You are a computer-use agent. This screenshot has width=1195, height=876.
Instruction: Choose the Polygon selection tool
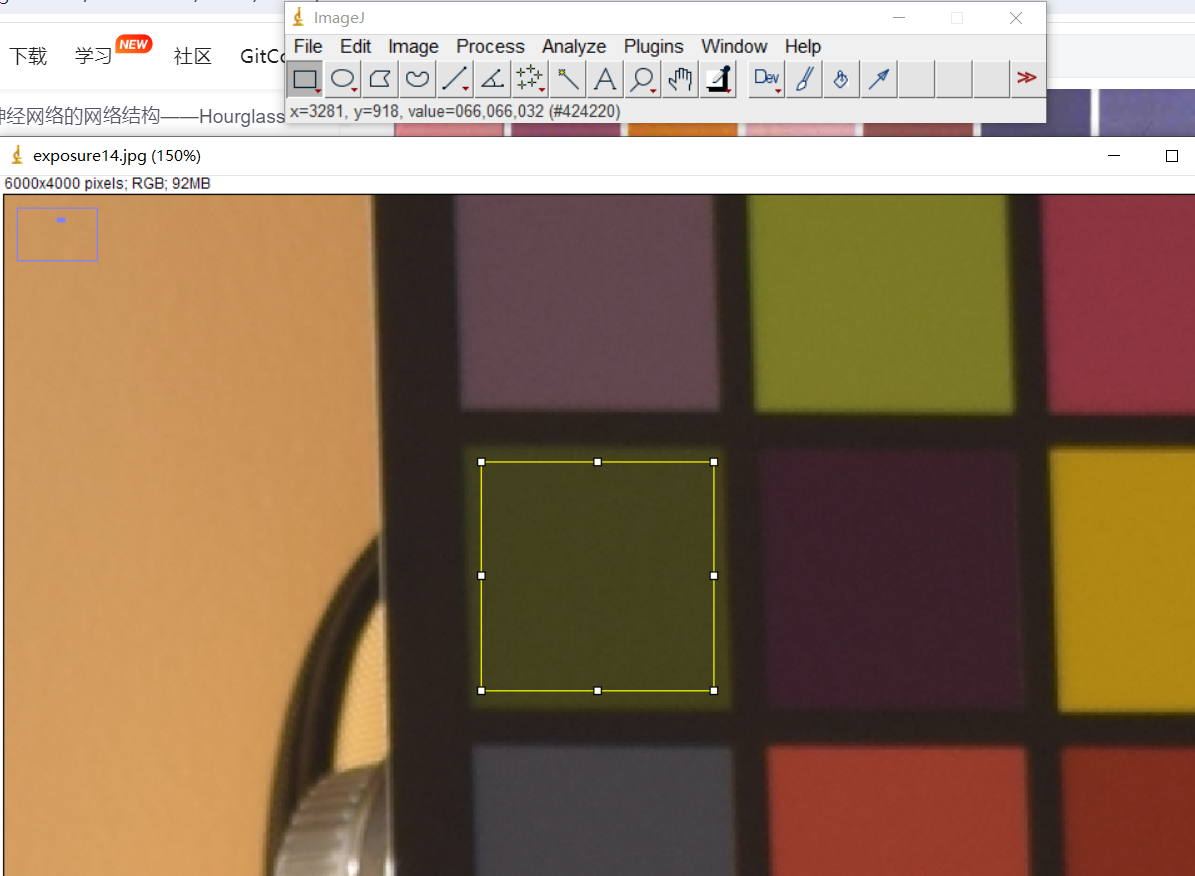coord(380,79)
